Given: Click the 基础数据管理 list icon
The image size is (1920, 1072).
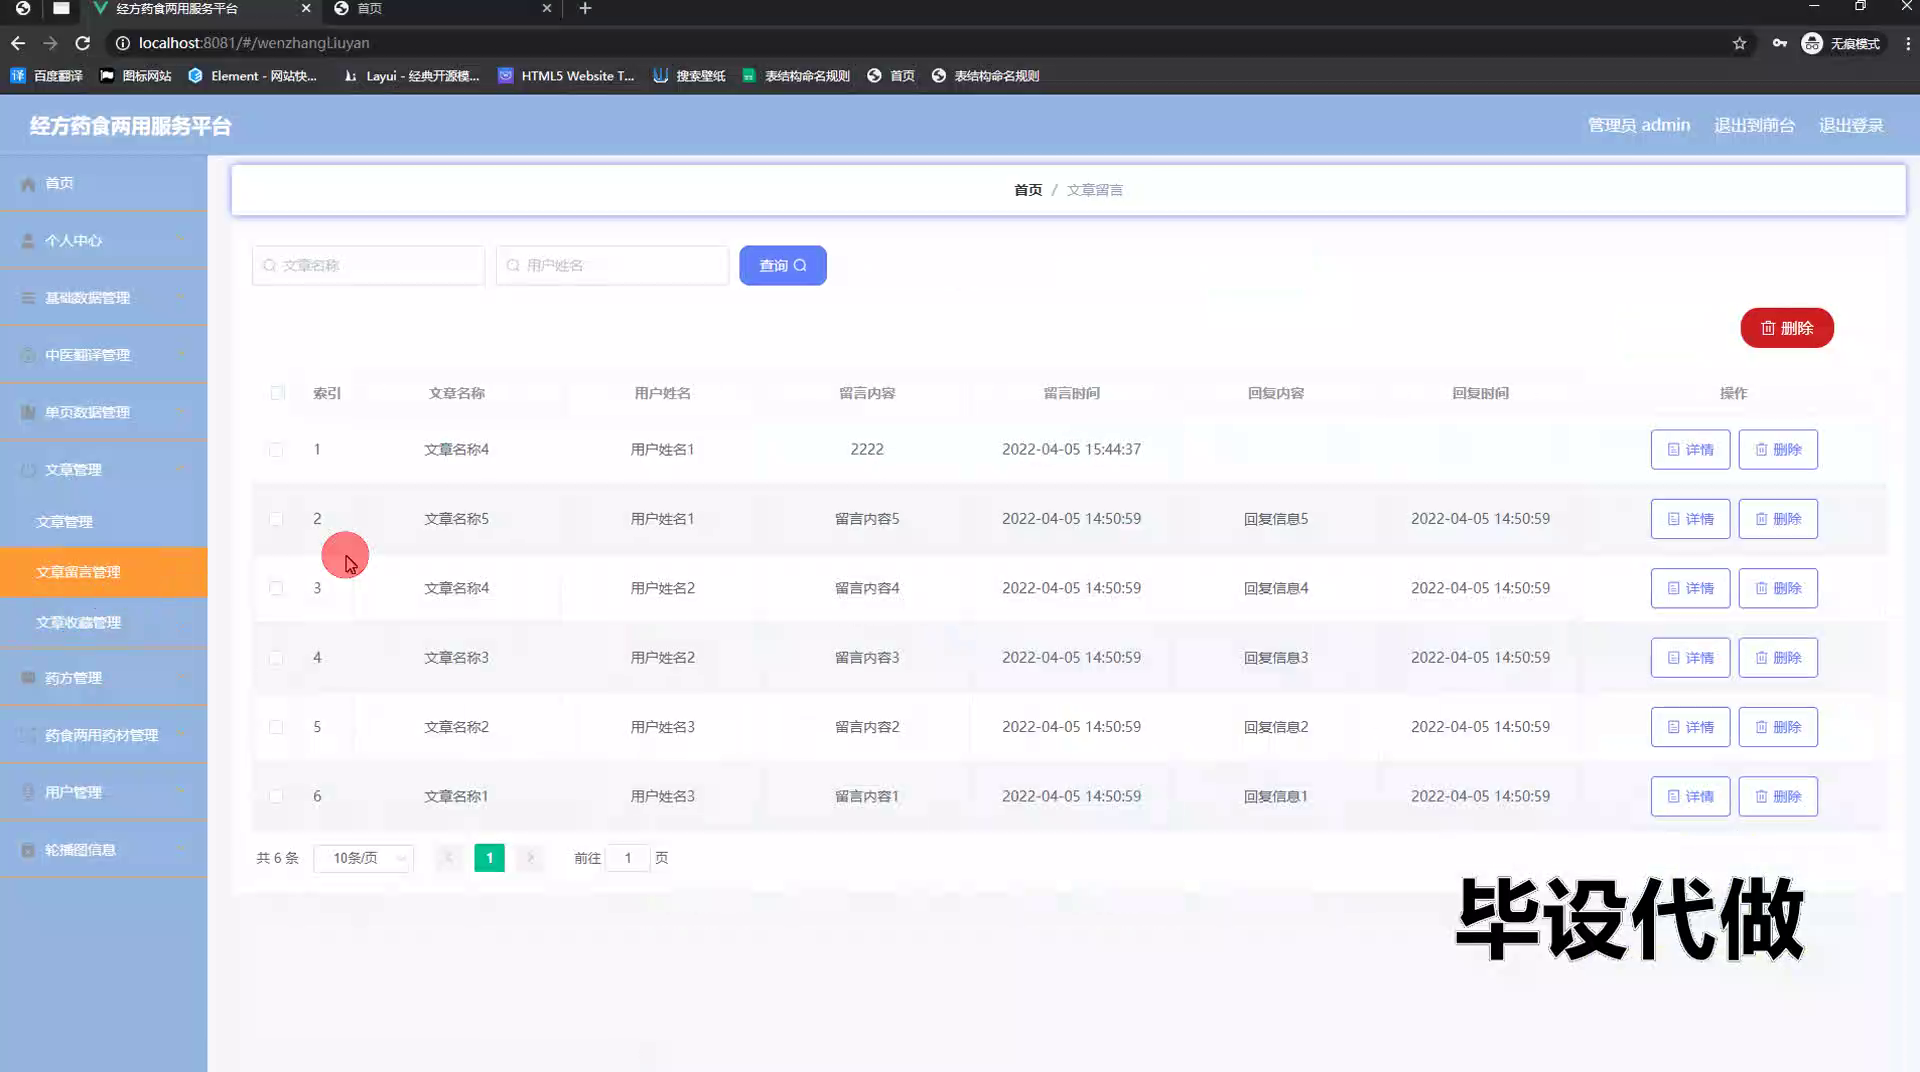Looking at the screenshot, I should click(28, 298).
